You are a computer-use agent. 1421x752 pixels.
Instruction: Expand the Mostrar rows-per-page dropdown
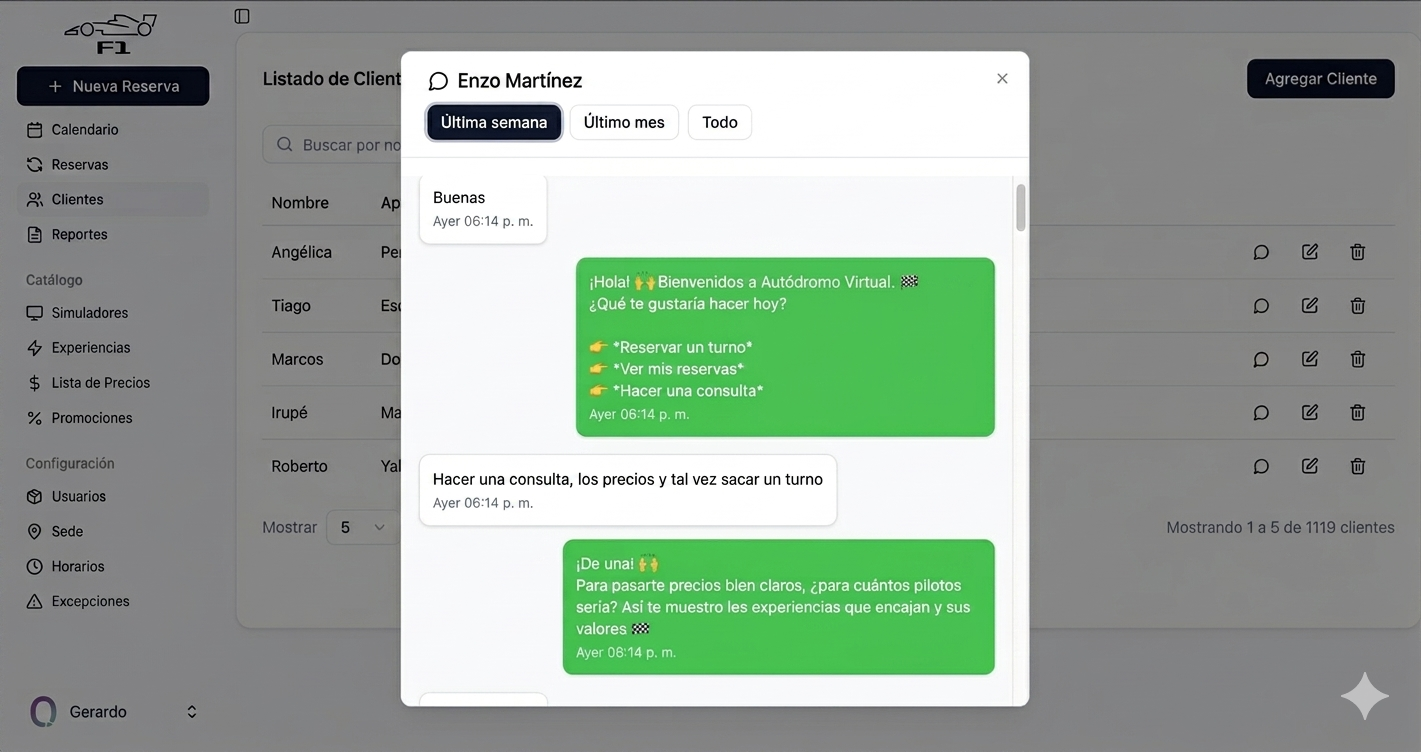coord(362,527)
